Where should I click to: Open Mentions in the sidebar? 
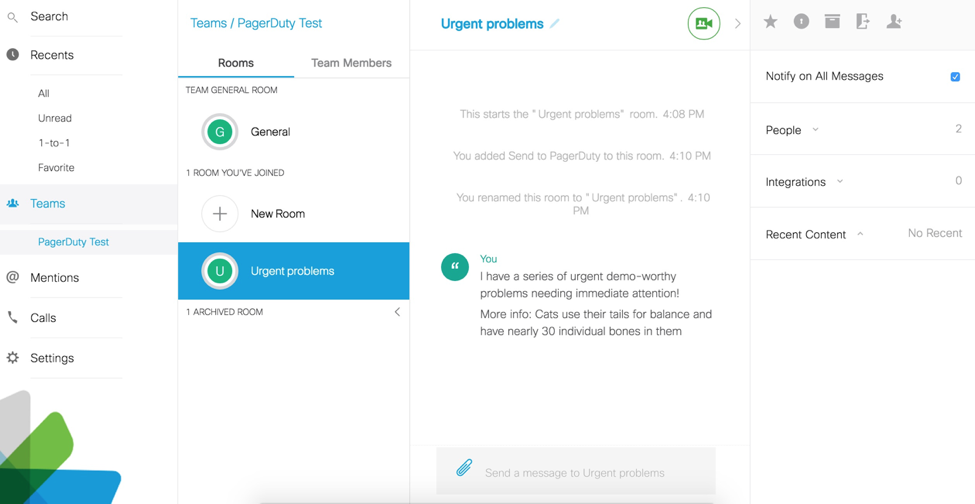(54, 278)
